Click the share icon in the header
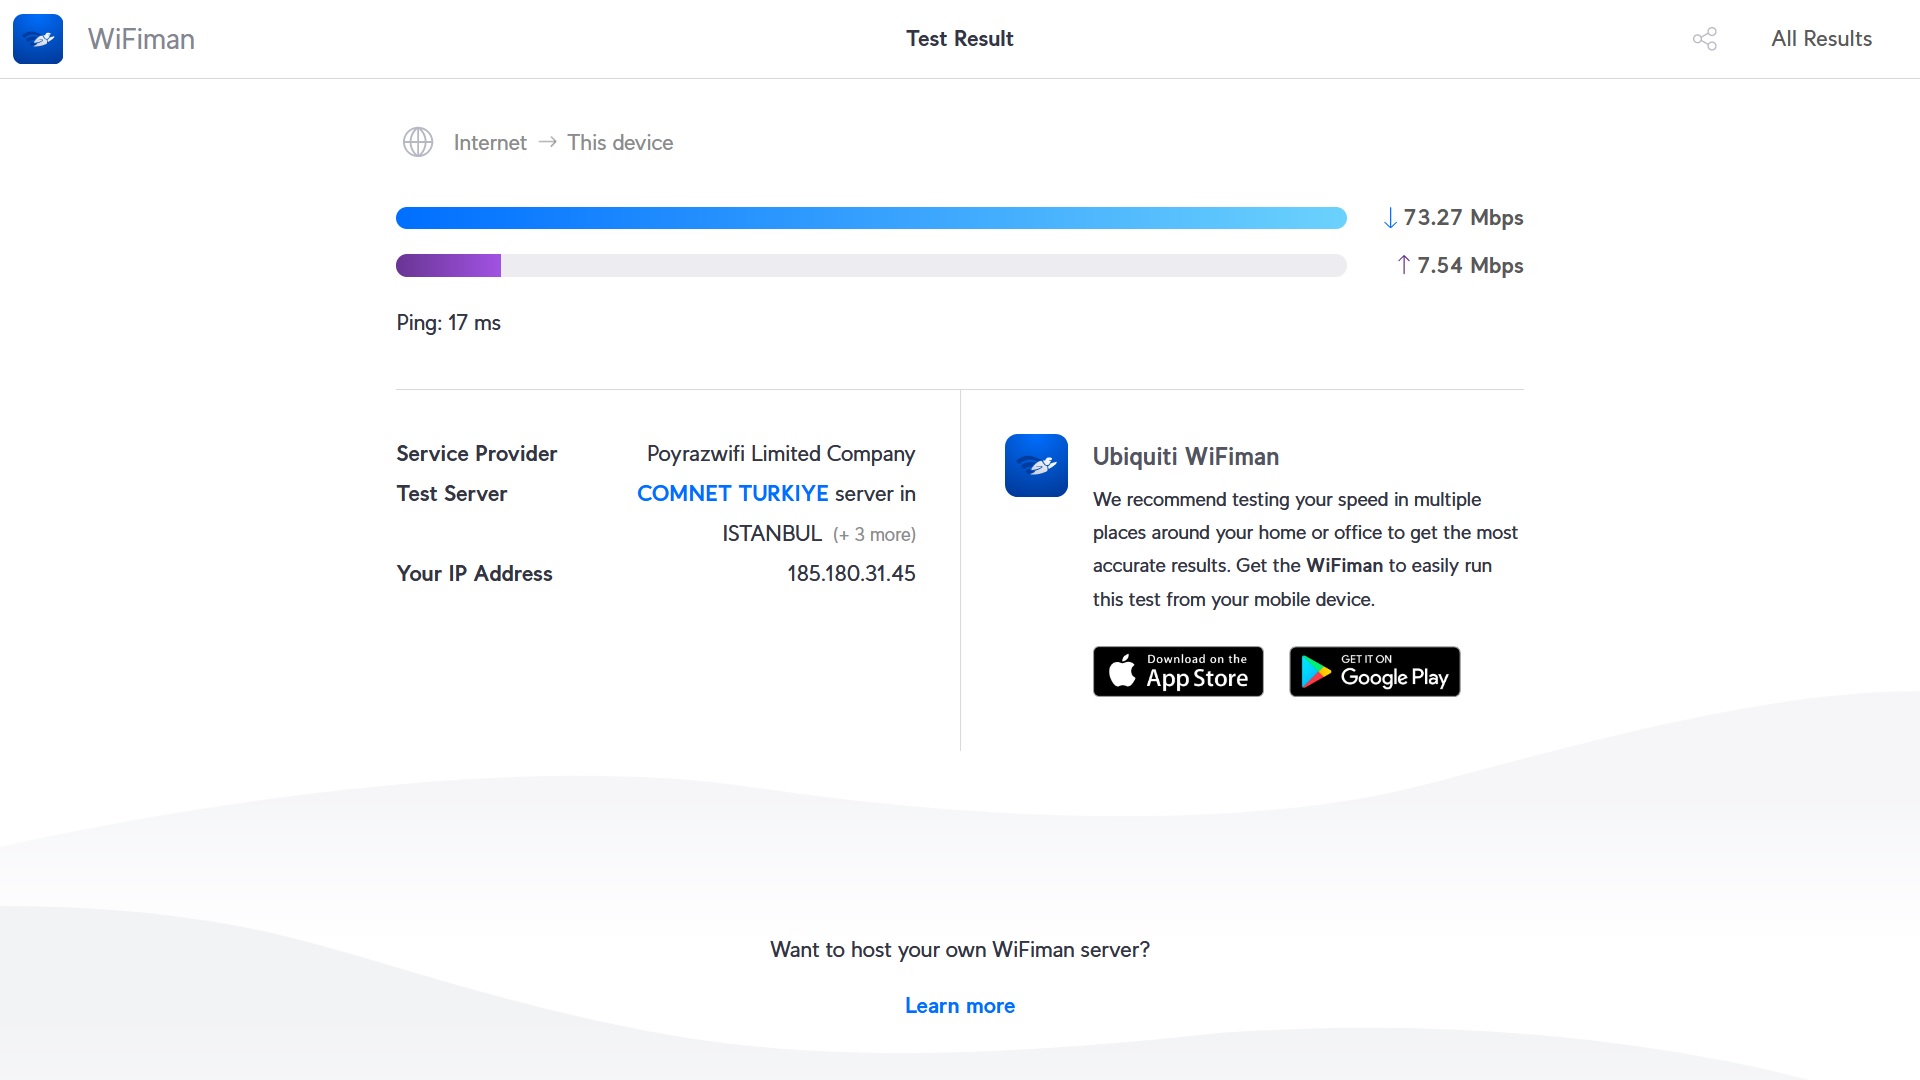This screenshot has width=1920, height=1080. pos(1704,39)
